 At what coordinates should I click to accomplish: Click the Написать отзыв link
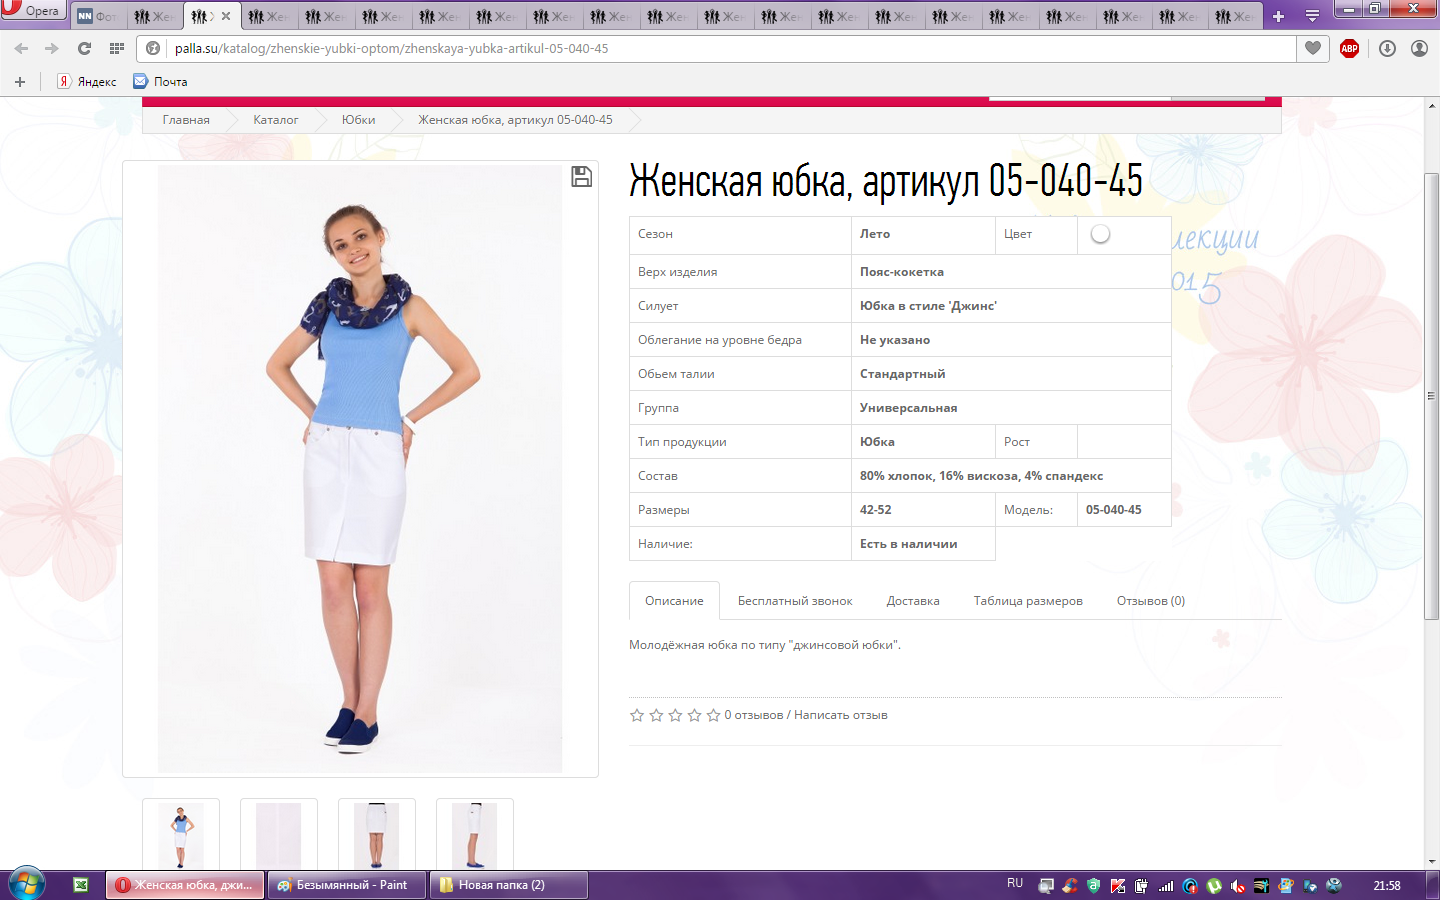[840, 715]
